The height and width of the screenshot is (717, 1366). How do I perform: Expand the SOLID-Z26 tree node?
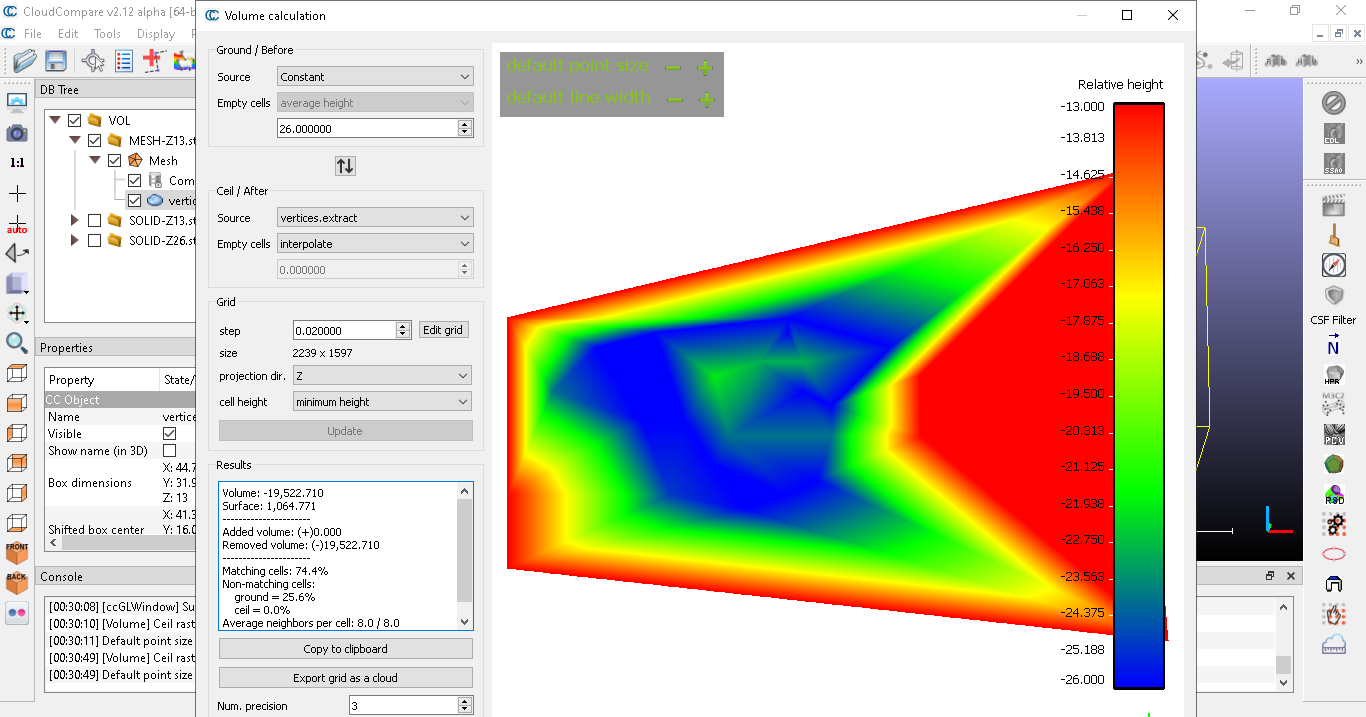pos(75,240)
